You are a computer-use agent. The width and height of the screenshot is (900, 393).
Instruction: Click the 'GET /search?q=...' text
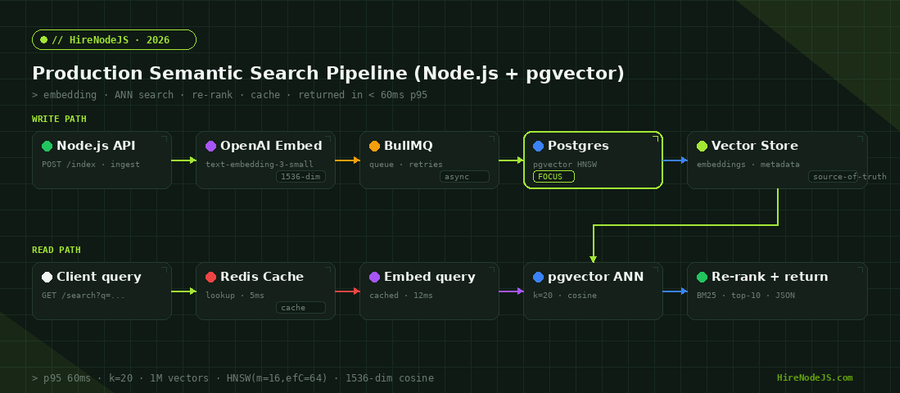[83, 295]
